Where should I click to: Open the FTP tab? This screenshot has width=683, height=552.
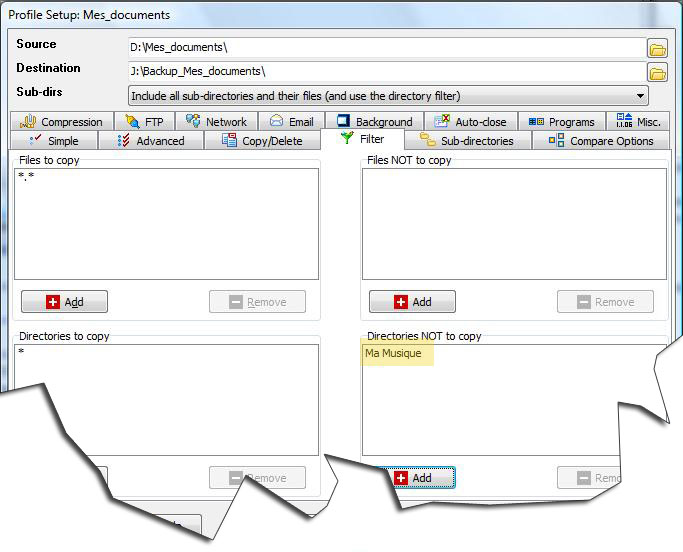144,122
